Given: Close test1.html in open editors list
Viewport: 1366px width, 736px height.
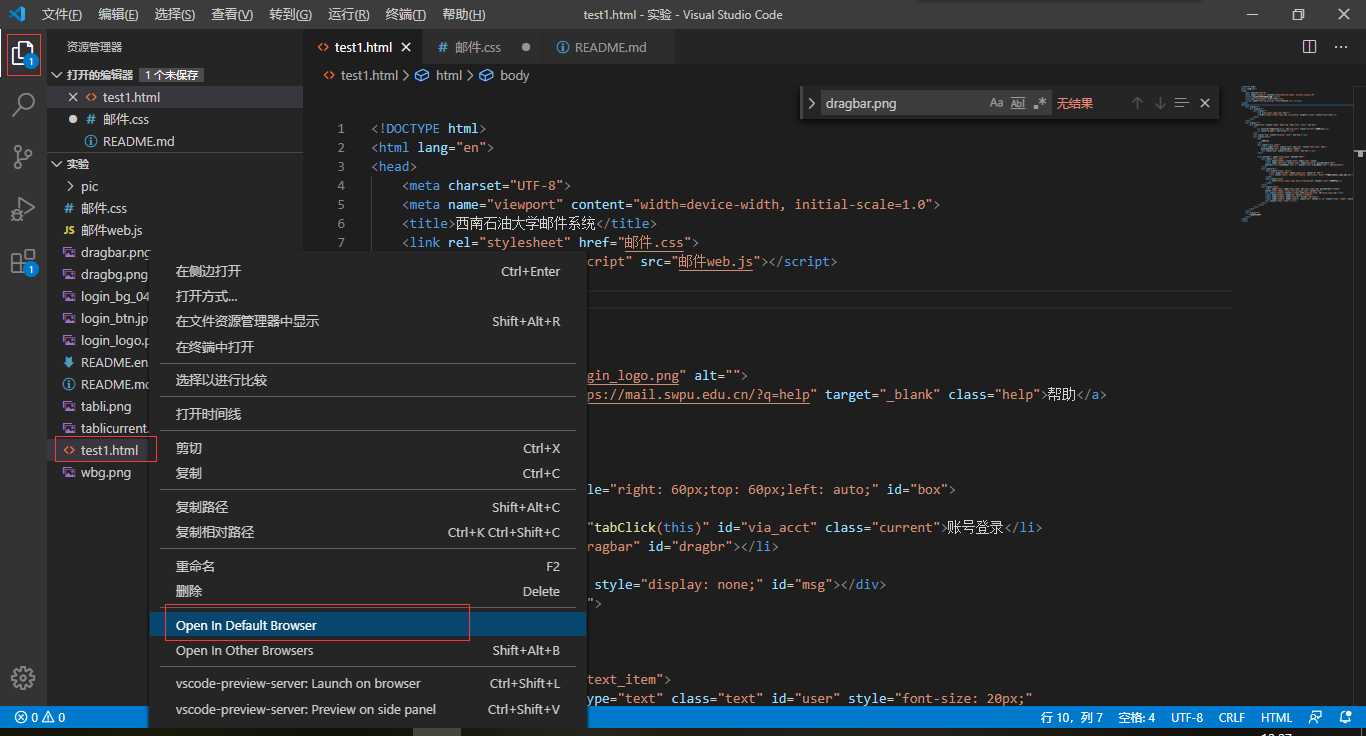Looking at the screenshot, I should coord(72,97).
